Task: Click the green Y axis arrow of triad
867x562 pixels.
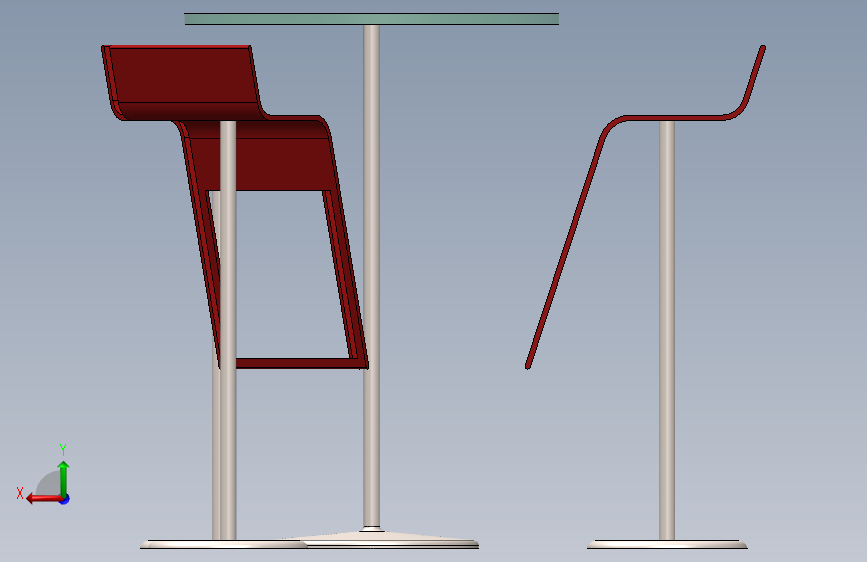Action: pyautogui.click(x=64, y=478)
